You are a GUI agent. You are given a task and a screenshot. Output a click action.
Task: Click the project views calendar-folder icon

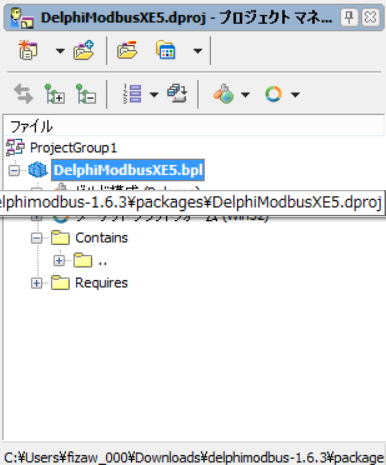(x=166, y=50)
